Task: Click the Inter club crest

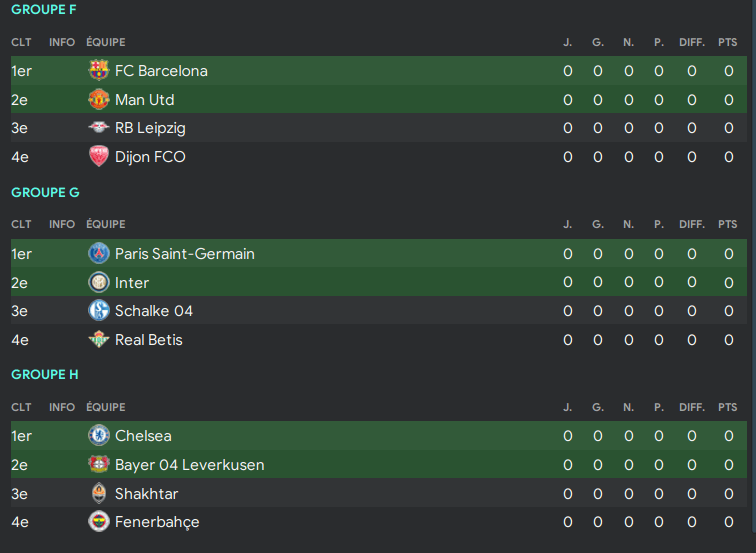Action: click(99, 283)
